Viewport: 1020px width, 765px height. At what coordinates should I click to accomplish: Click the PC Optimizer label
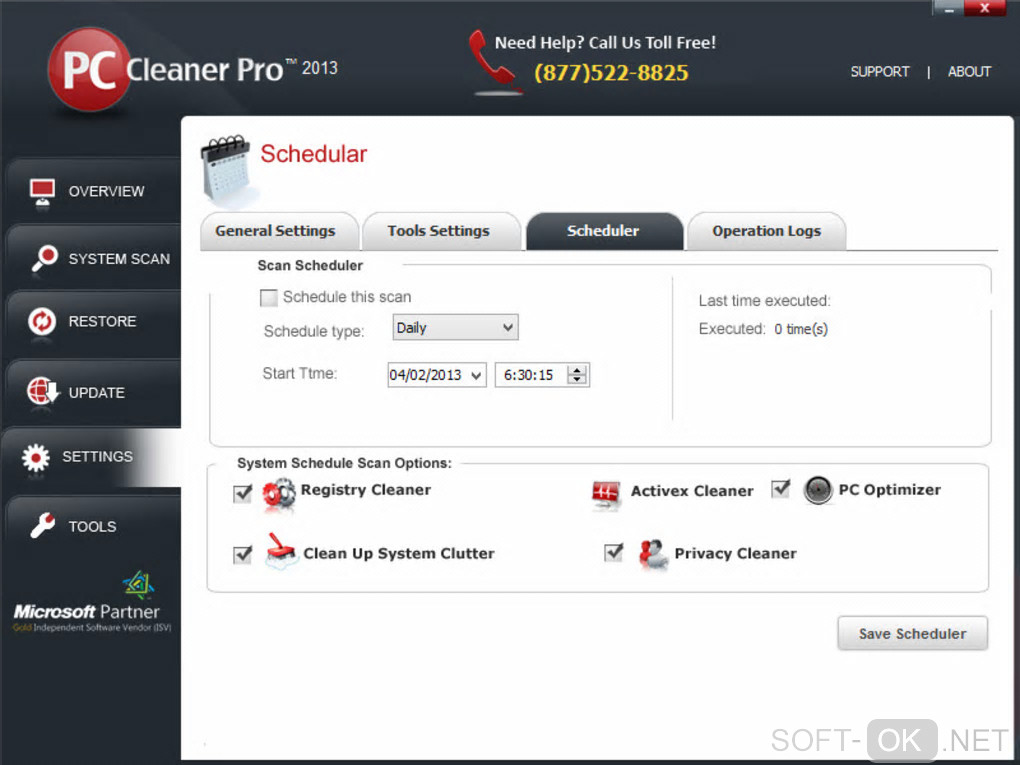(x=889, y=490)
